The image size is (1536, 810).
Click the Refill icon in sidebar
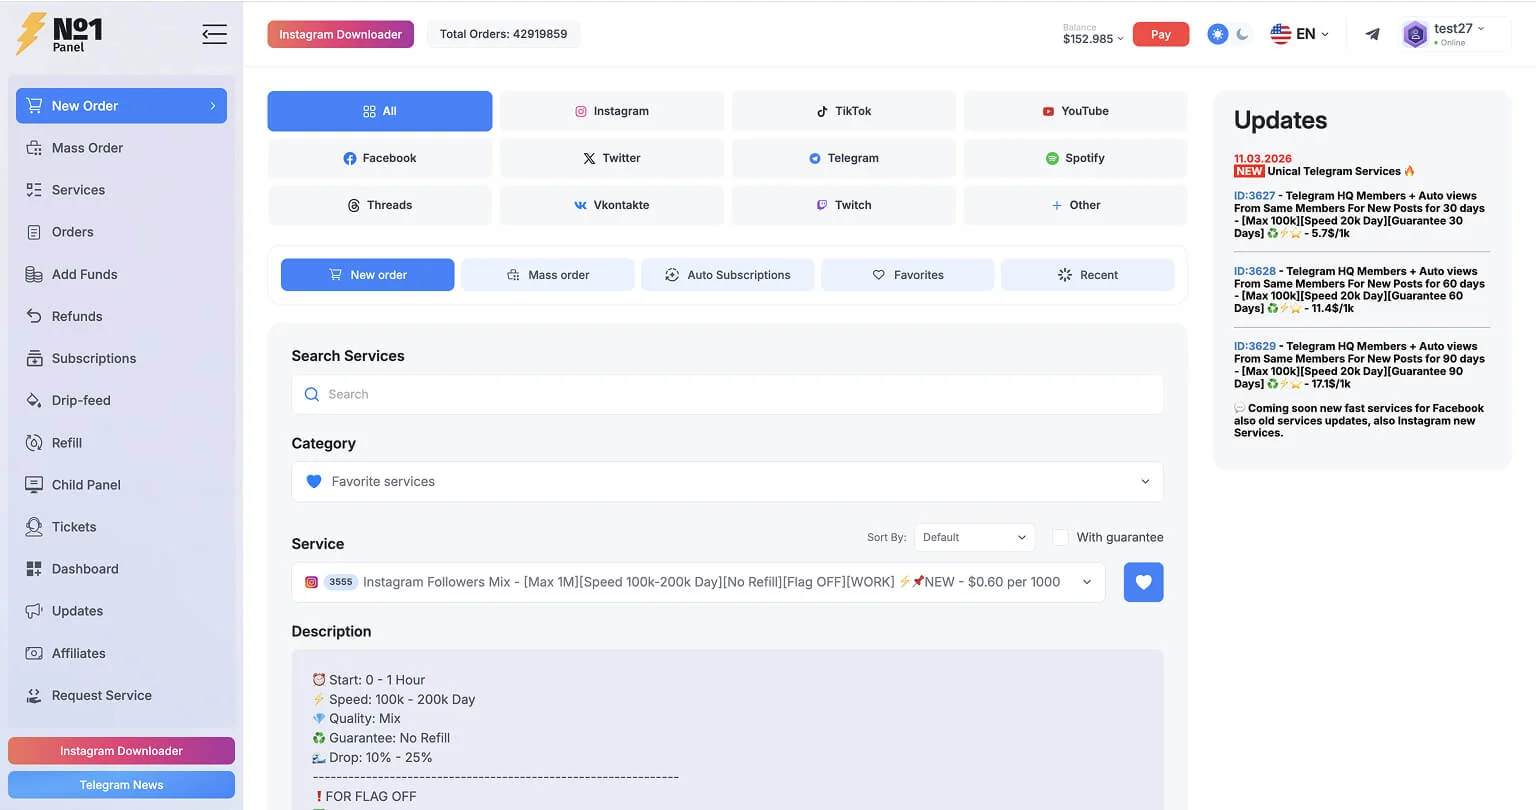[x=34, y=442]
